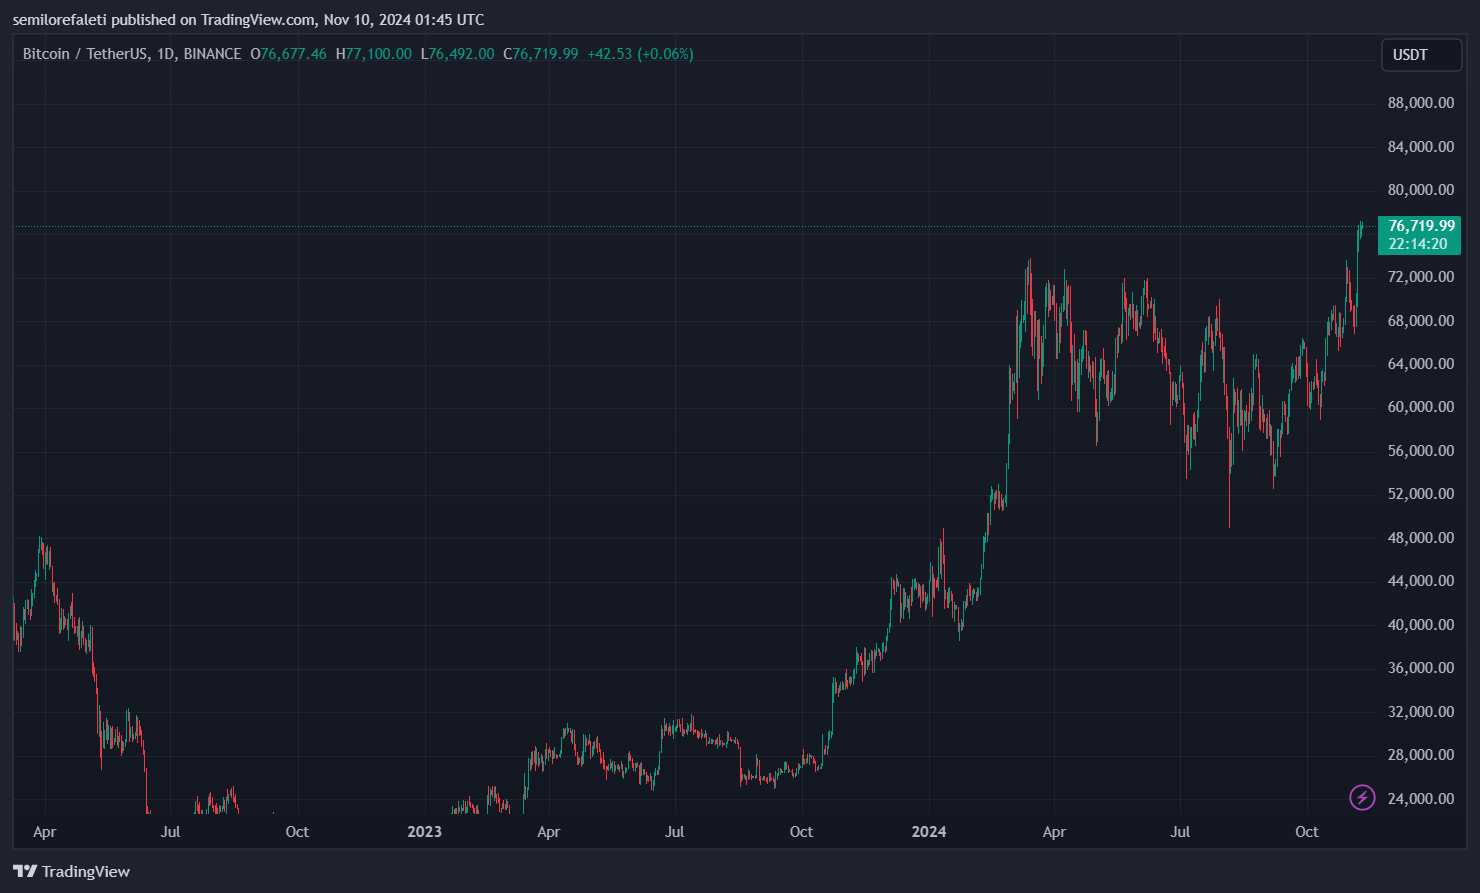Click the current price label 76,719.99
This screenshot has height=893, width=1480.
coord(1421,226)
